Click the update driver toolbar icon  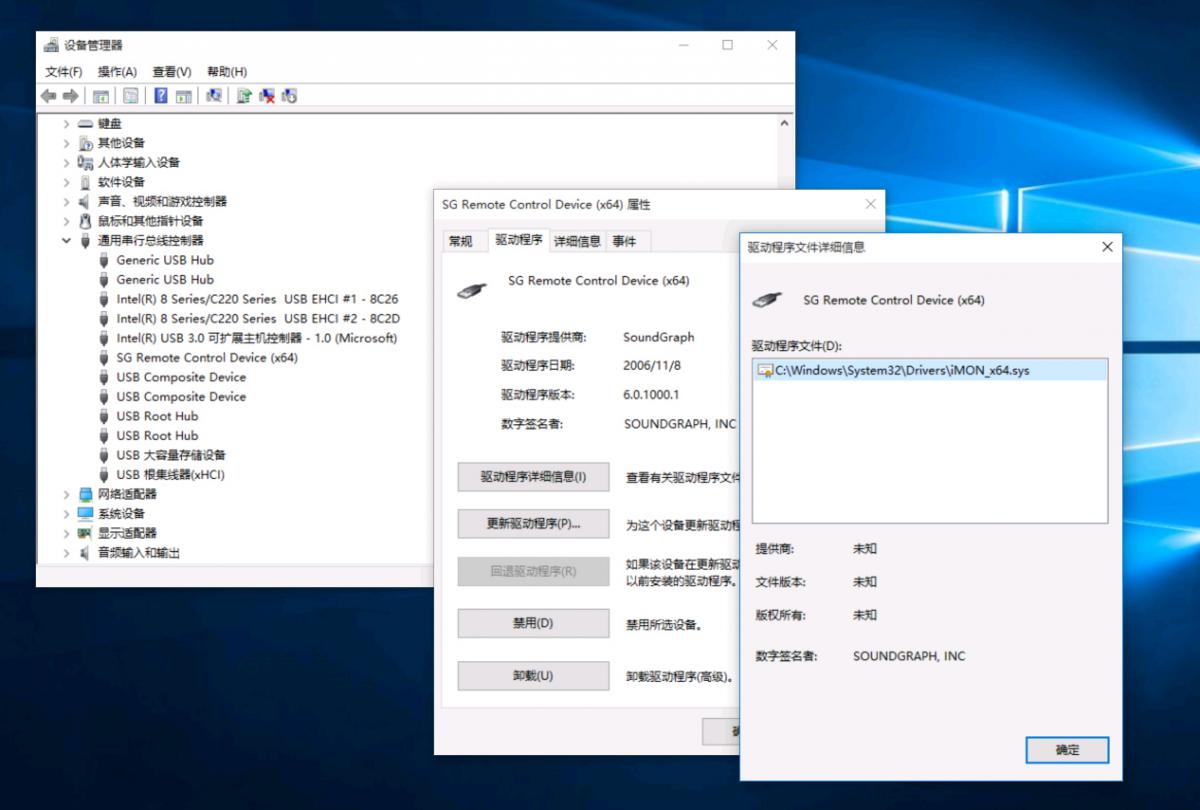tap(244, 96)
